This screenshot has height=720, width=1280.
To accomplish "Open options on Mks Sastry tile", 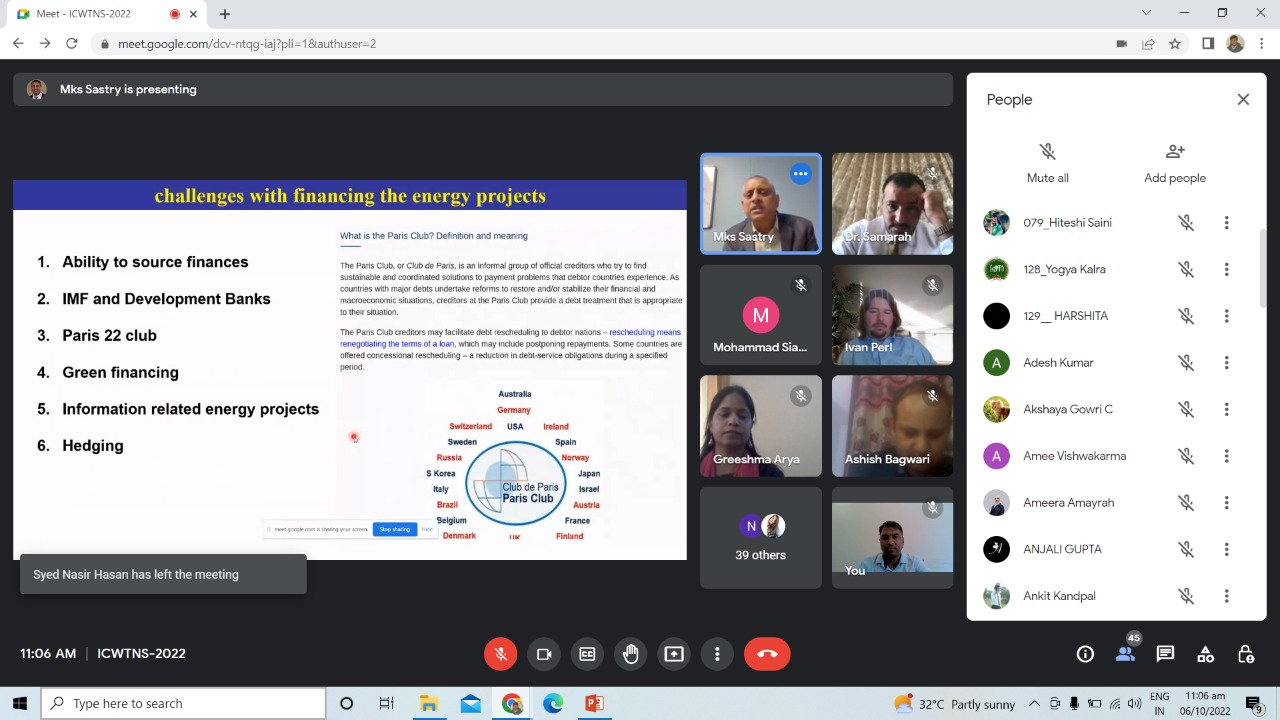I will [x=800, y=174].
